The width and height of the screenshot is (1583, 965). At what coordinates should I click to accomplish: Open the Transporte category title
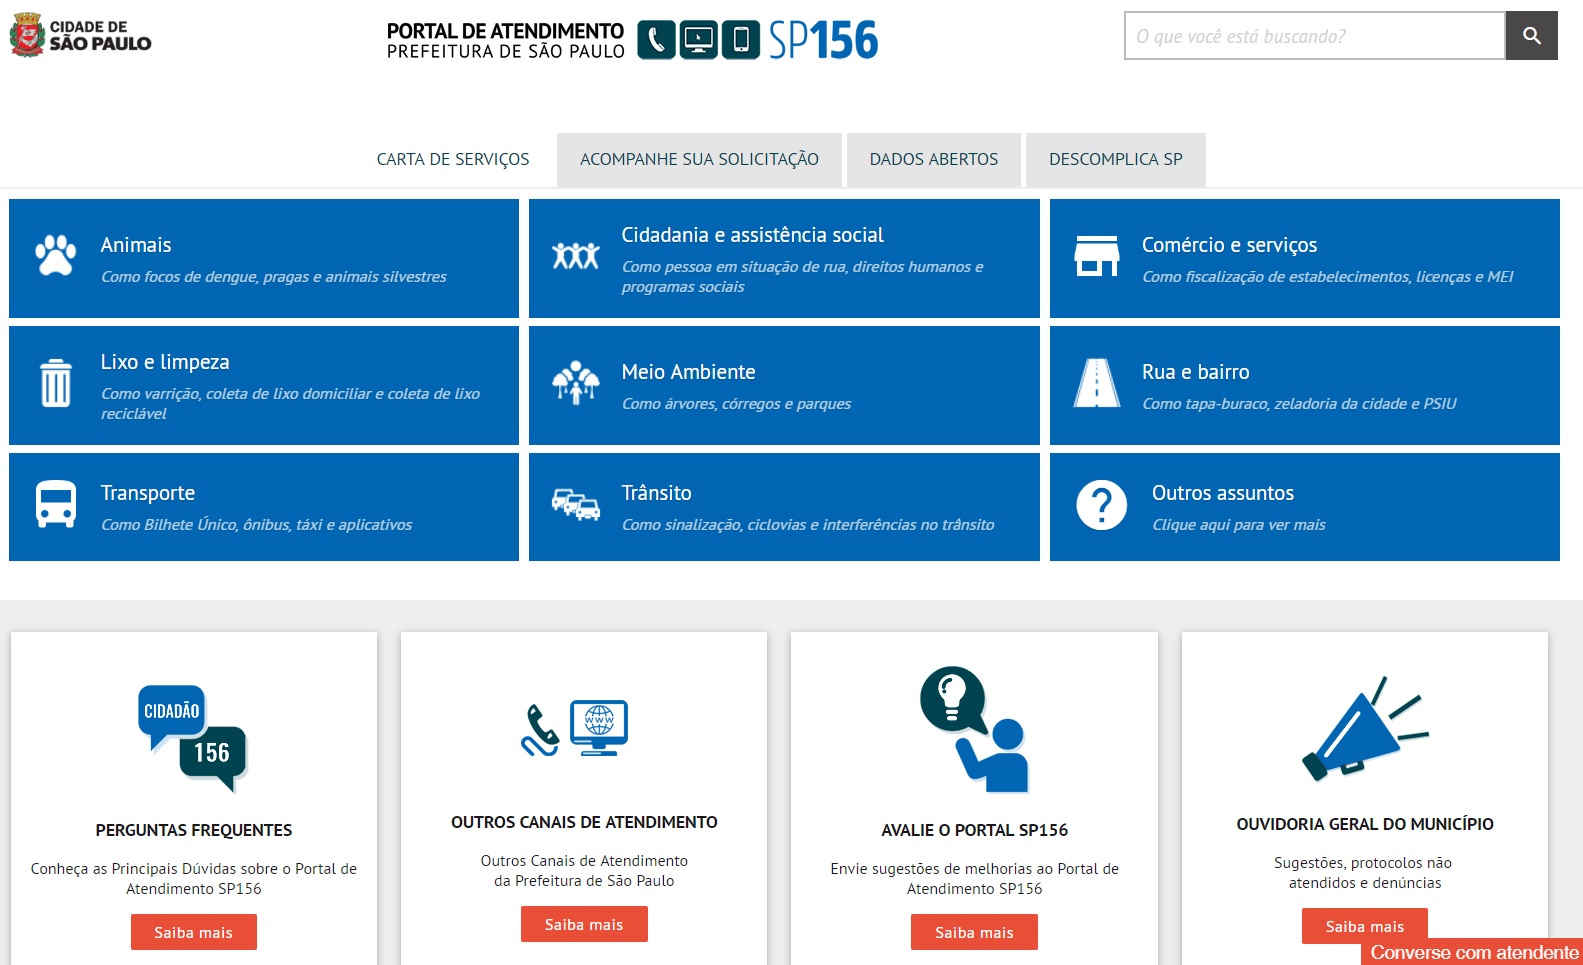(x=148, y=493)
